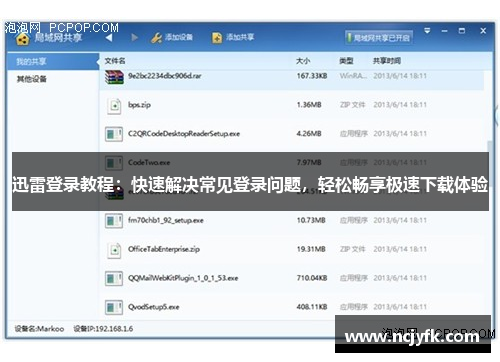Click the size value 4.26MB

pos(309,134)
